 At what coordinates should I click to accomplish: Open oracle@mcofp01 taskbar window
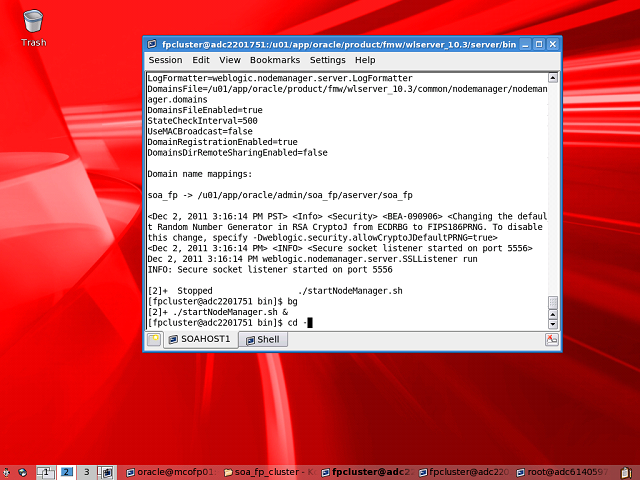coord(170,472)
